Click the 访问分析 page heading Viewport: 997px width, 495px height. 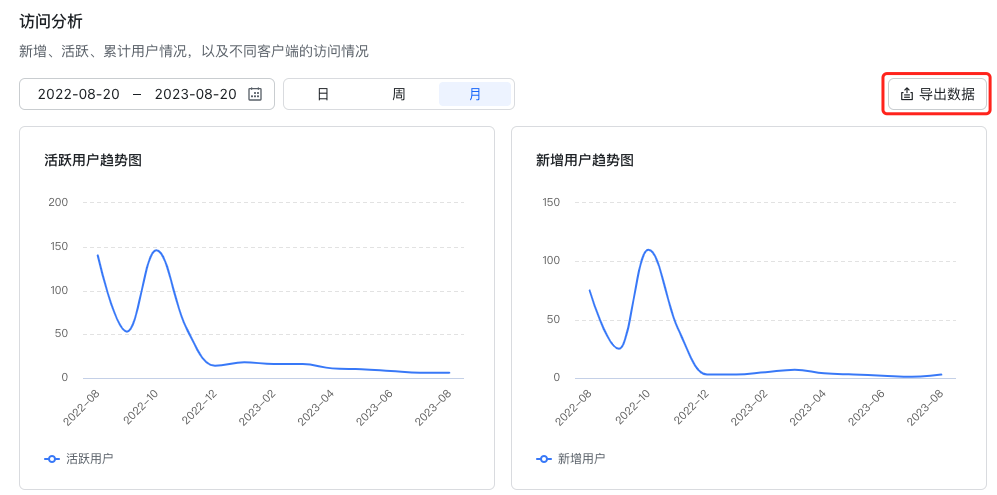(x=51, y=21)
